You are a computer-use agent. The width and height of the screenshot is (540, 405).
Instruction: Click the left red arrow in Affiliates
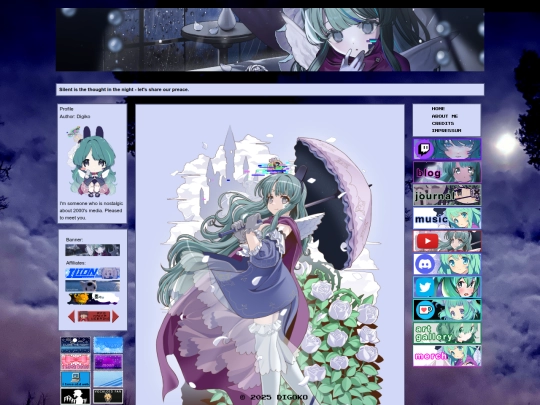71,316
